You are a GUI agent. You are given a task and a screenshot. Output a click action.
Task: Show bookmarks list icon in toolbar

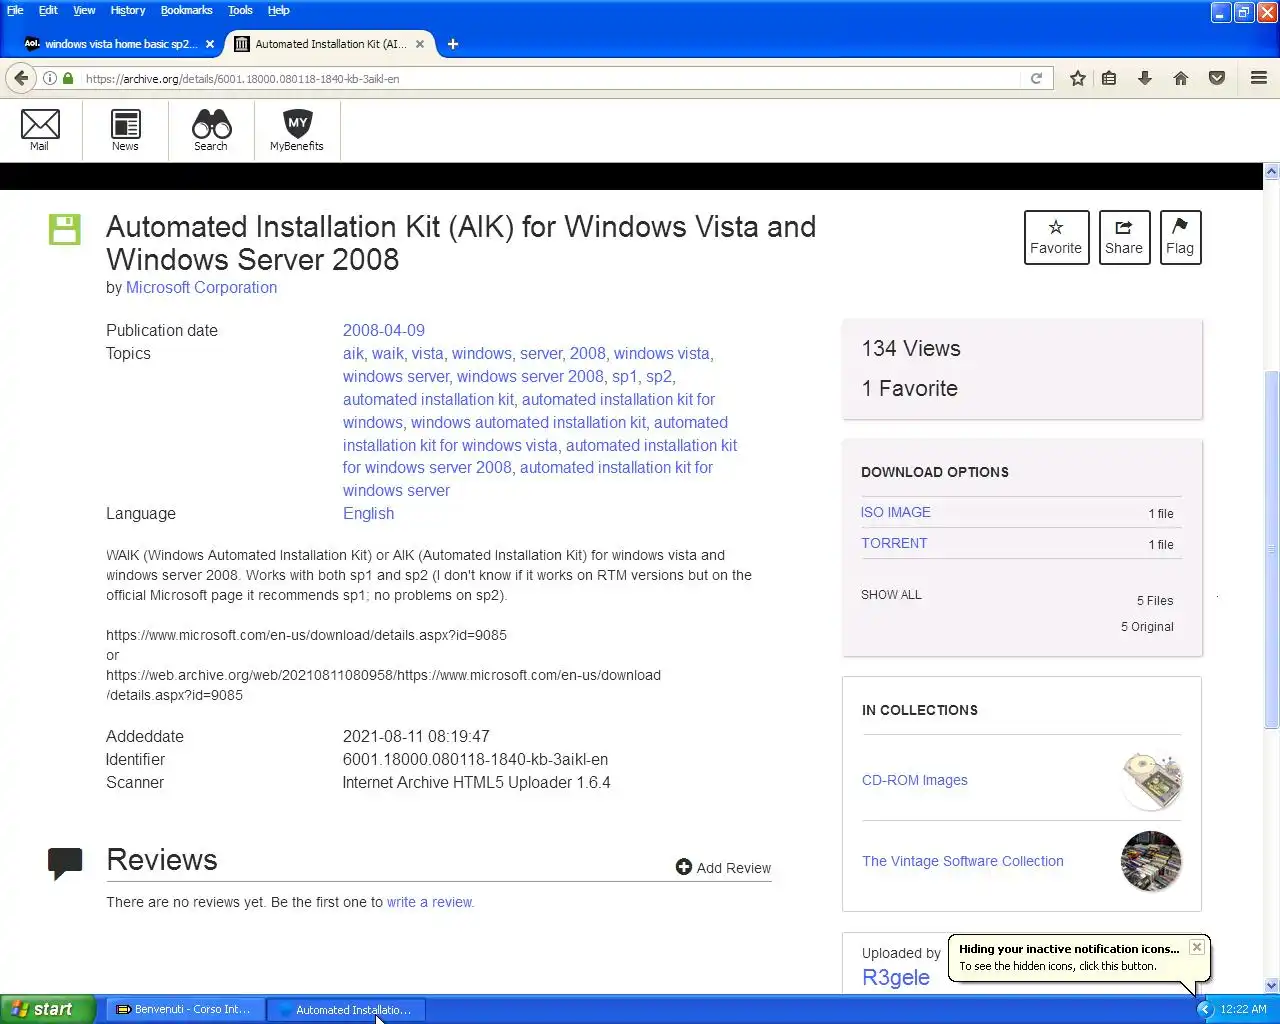coord(1109,78)
